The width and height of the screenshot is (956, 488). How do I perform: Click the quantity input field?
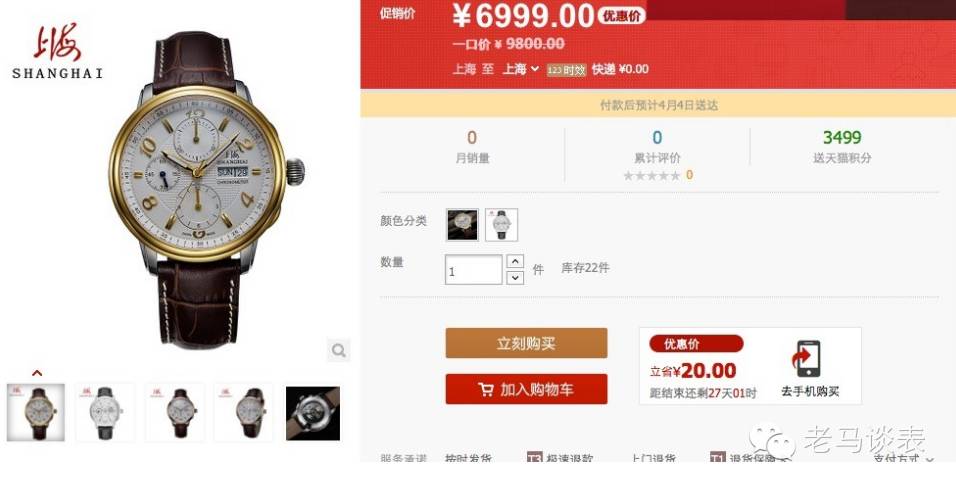pos(474,270)
